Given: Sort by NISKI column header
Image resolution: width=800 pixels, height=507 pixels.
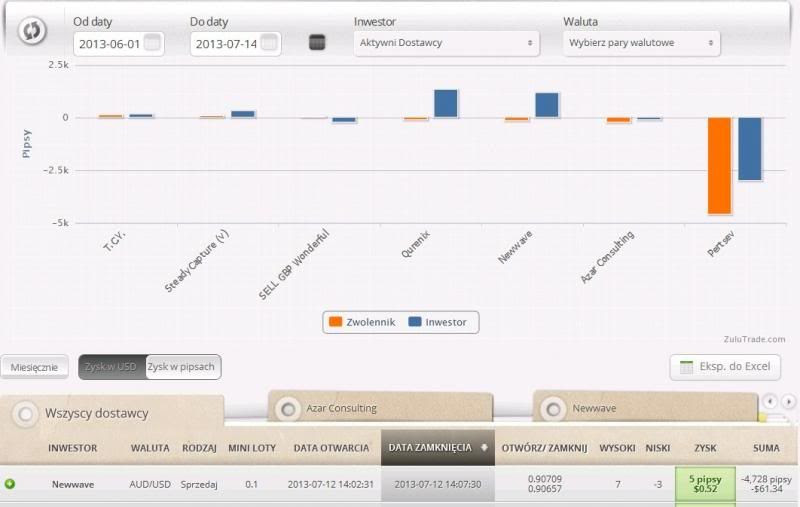Looking at the screenshot, I should tap(658, 448).
